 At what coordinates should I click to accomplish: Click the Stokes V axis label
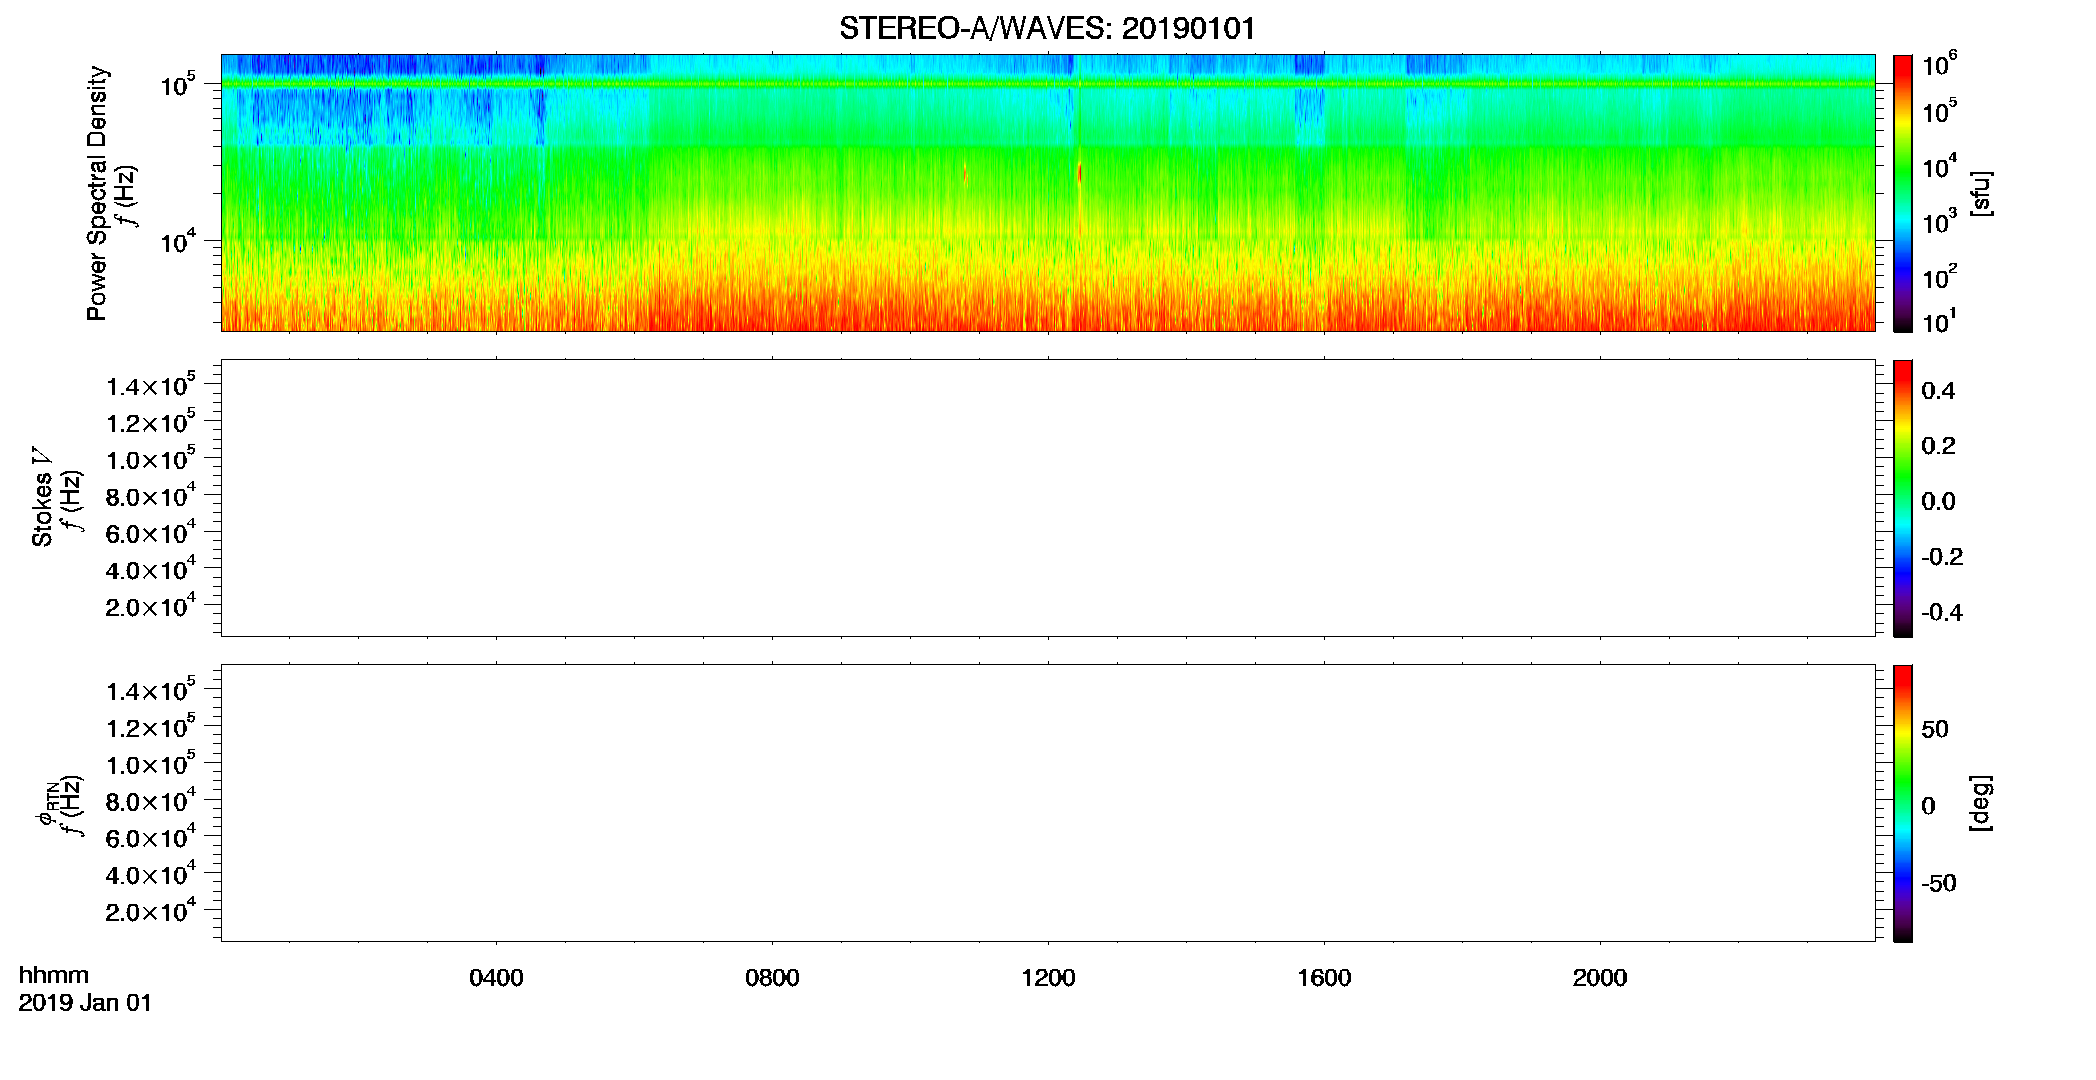(42, 497)
